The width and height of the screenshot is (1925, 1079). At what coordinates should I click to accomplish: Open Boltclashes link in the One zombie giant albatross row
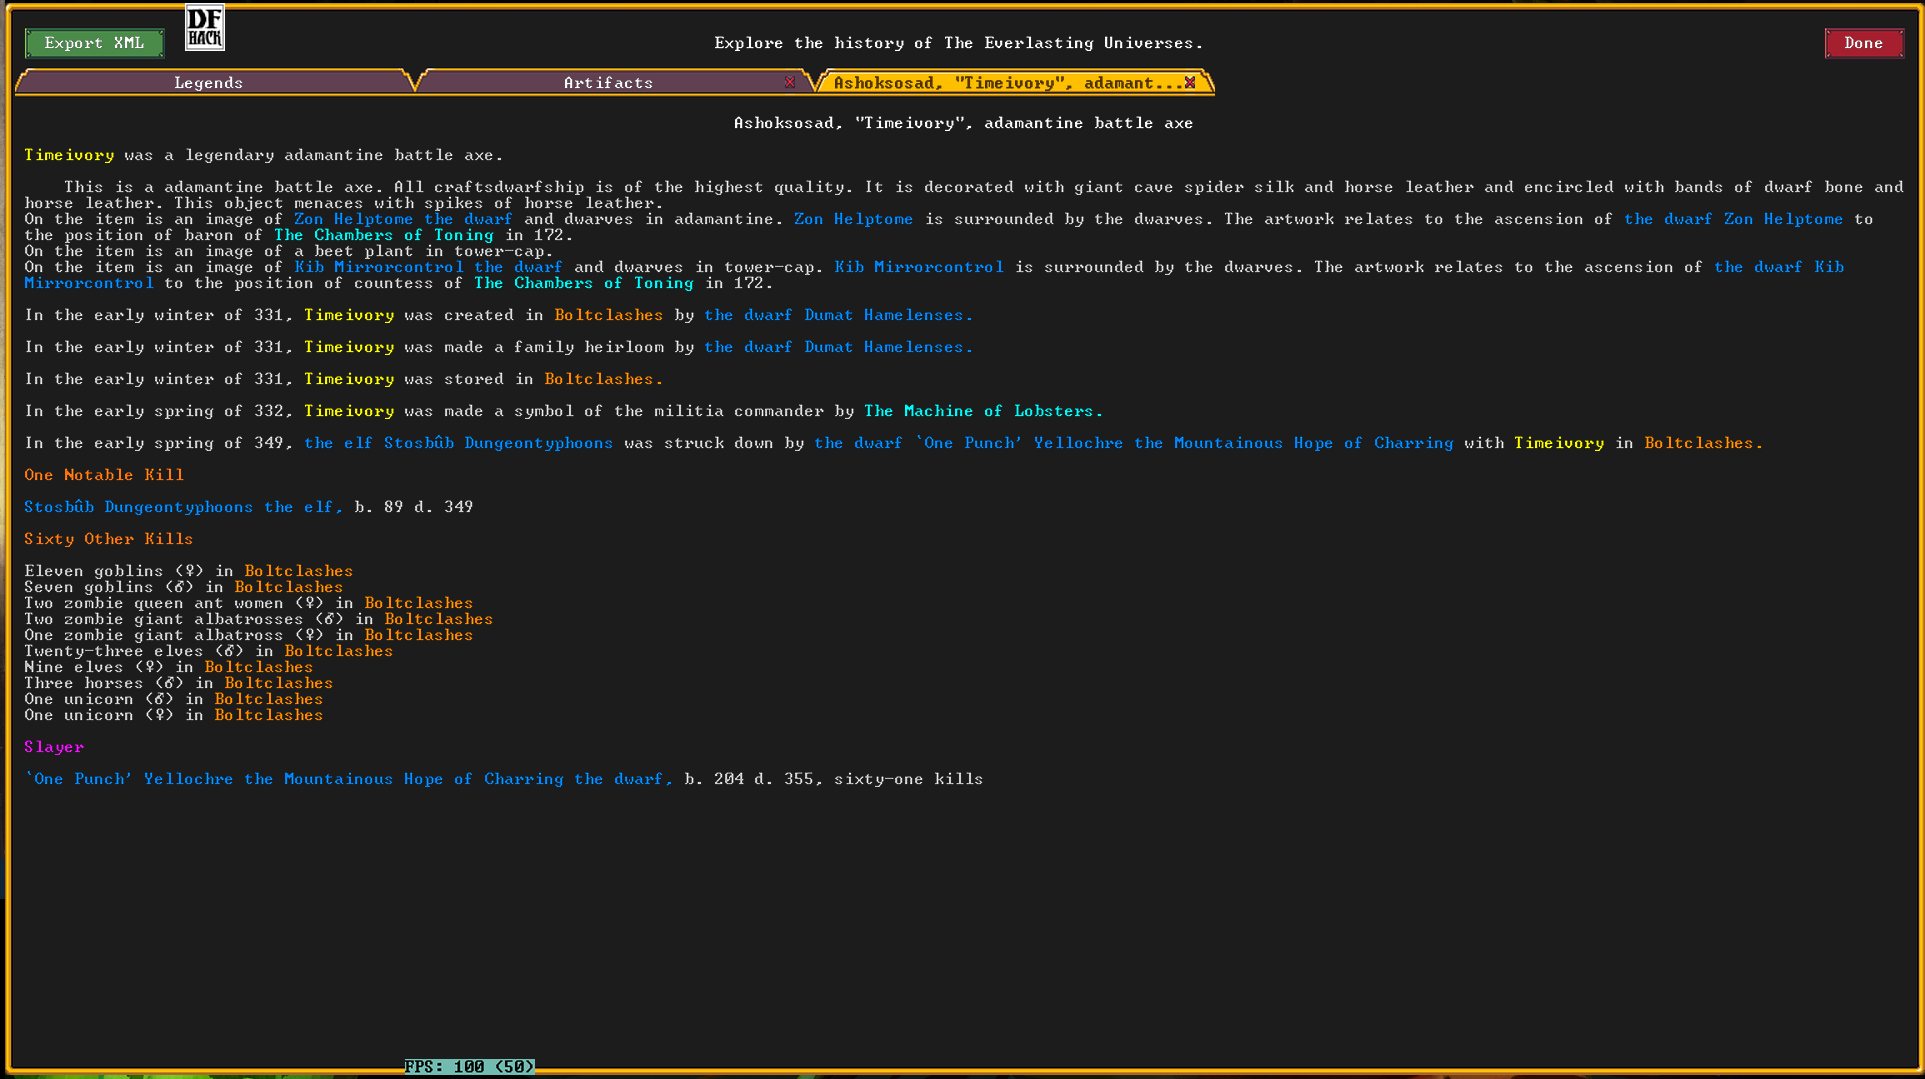click(419, 635)
